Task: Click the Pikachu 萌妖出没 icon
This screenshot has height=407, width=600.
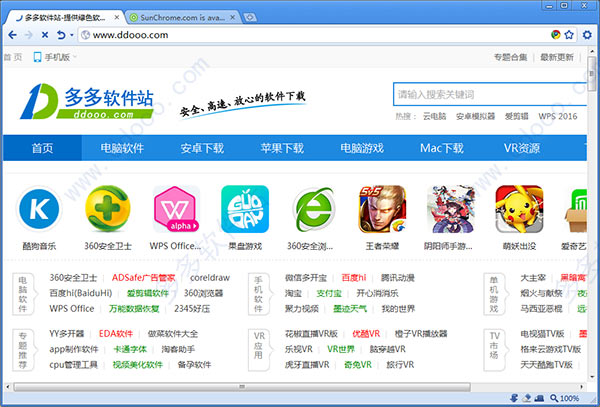Action: (x=519, y=209)
